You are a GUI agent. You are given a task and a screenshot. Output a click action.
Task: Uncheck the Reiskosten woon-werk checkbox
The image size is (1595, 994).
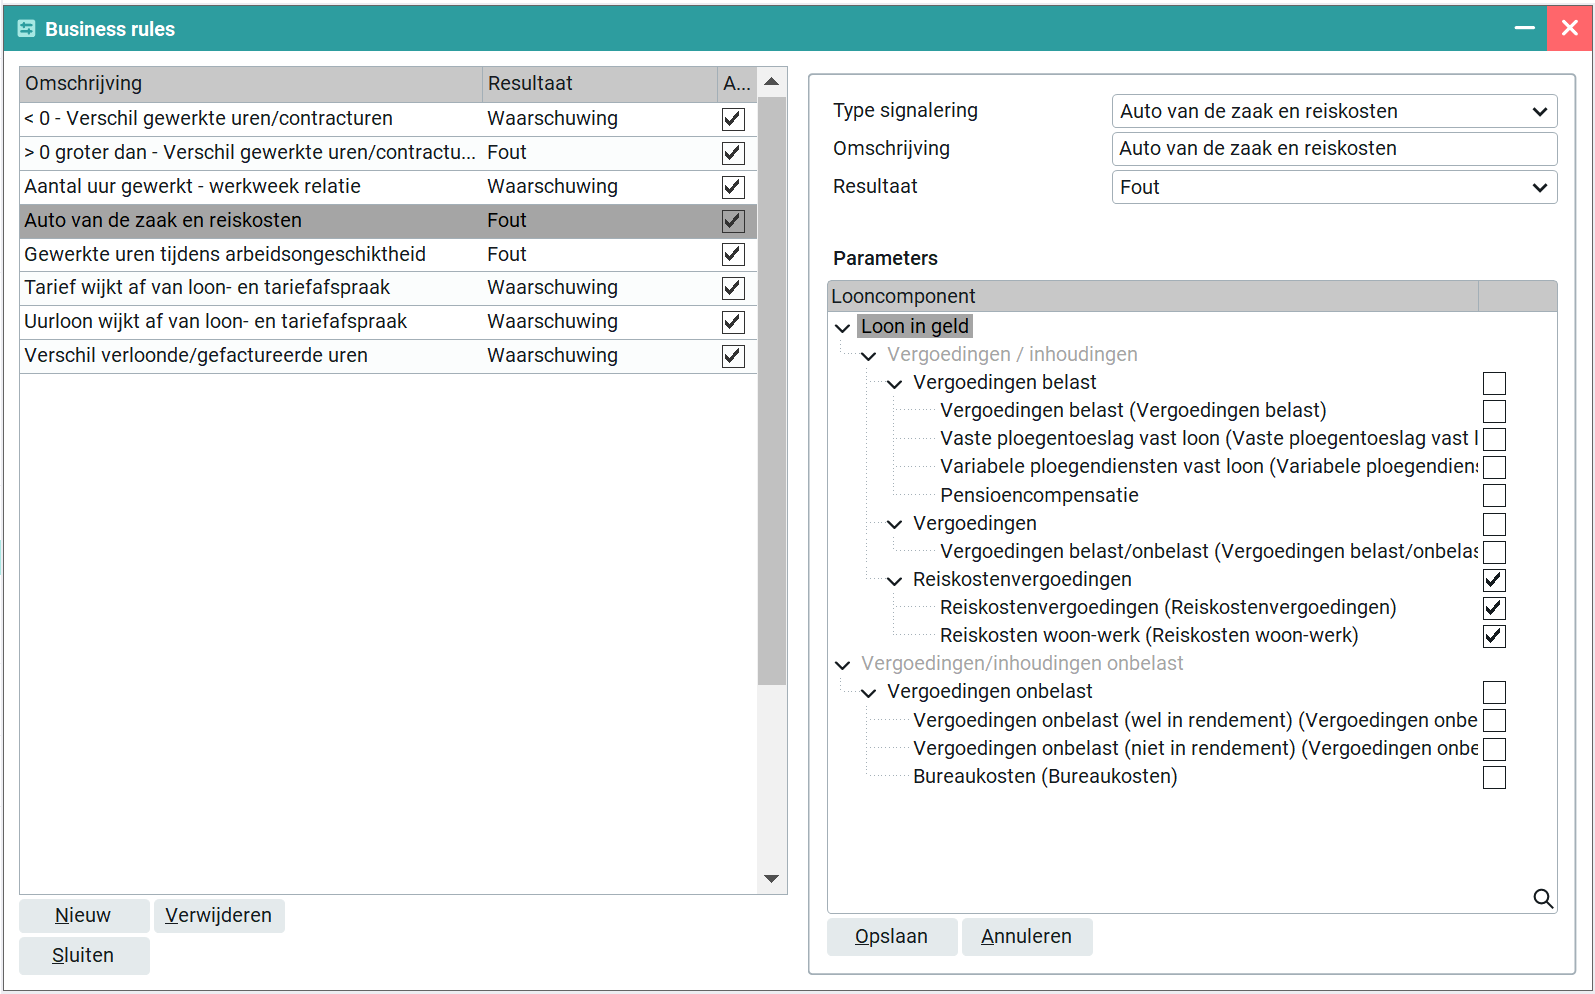(1494, 636)
